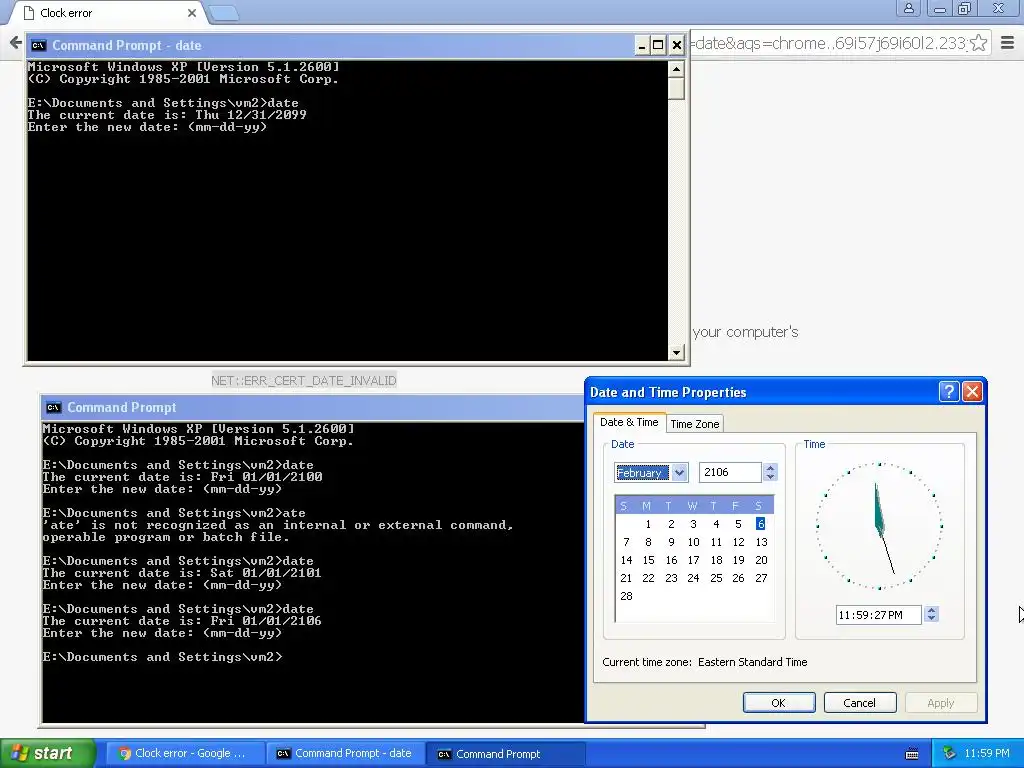Image resolution: width=1024 pixels, height=768 pixels.
Task: Click the Command Prompt - date title bar icon
Action: pyautogui.click(x=39, y=45)
